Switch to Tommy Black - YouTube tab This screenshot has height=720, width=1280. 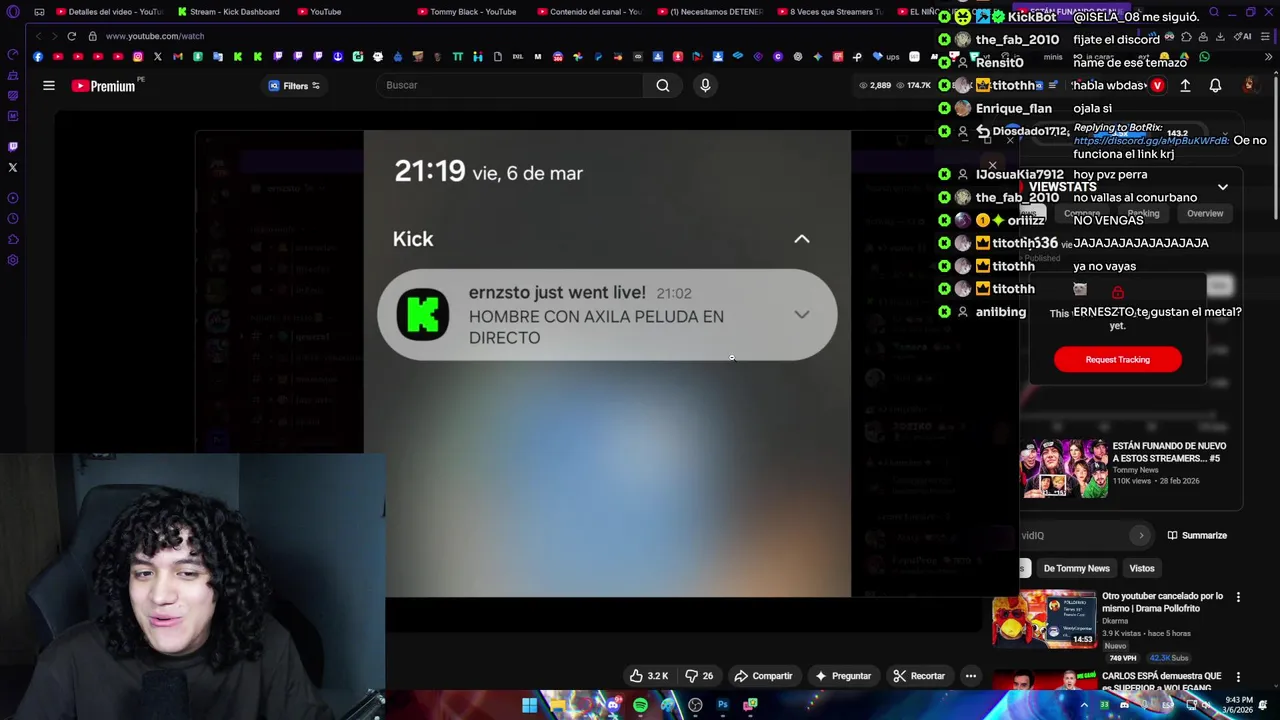466,12
